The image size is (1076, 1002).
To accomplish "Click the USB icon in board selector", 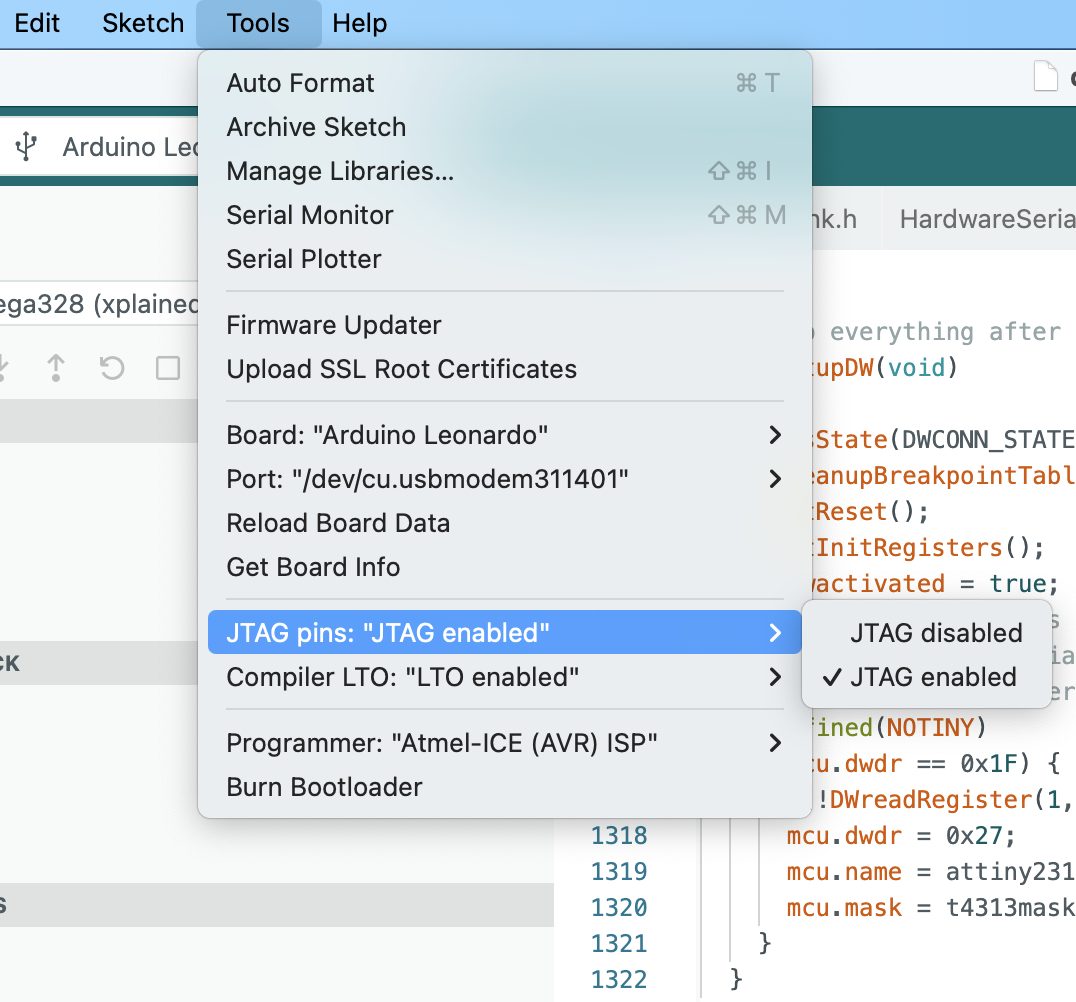I will [26, 146].
